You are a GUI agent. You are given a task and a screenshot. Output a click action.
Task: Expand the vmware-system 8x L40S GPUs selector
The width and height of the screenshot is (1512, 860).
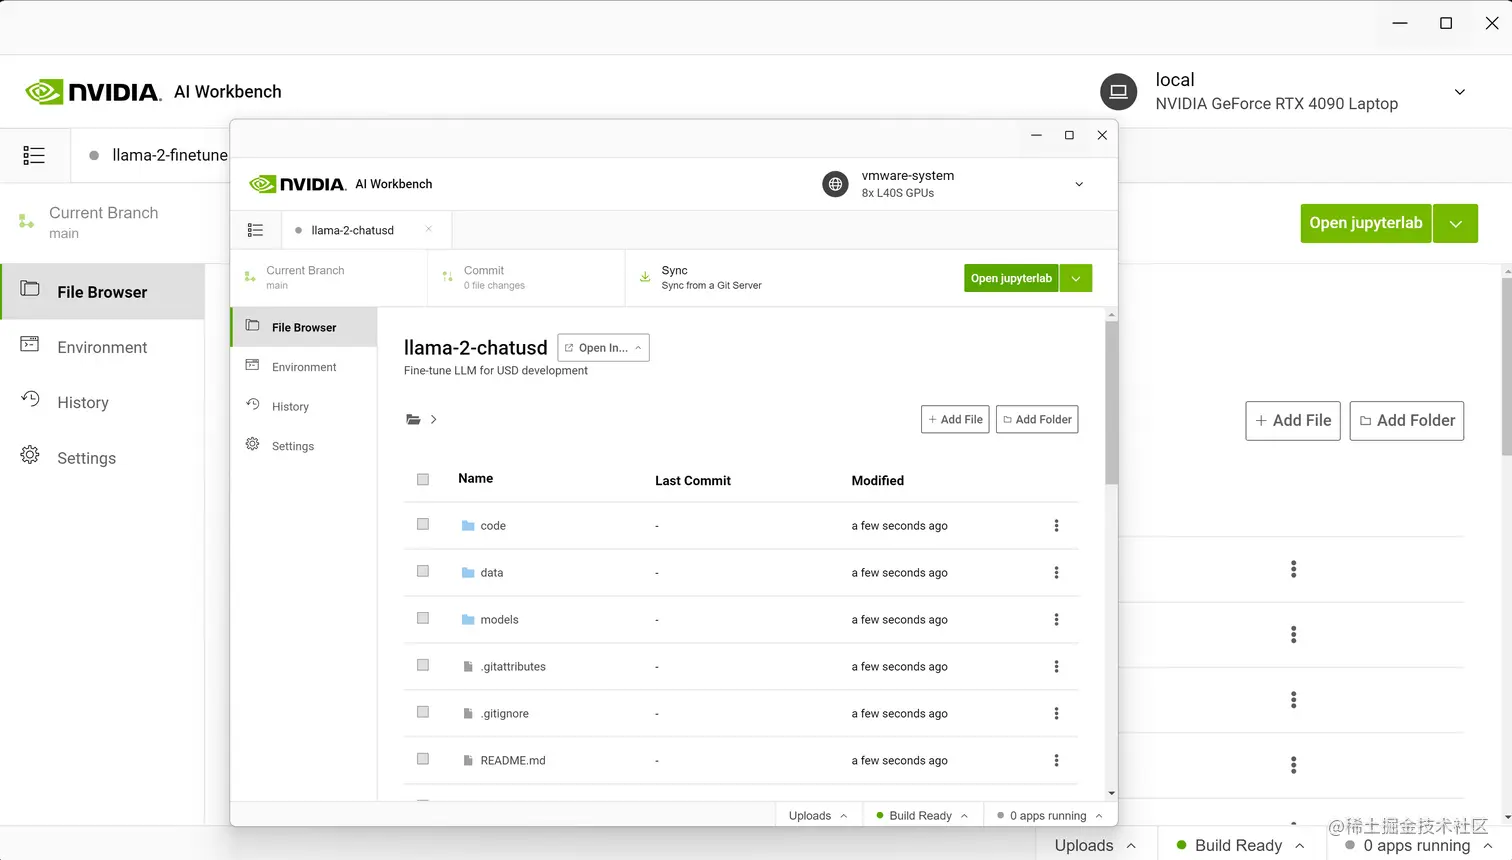(x=1078, y=184)
